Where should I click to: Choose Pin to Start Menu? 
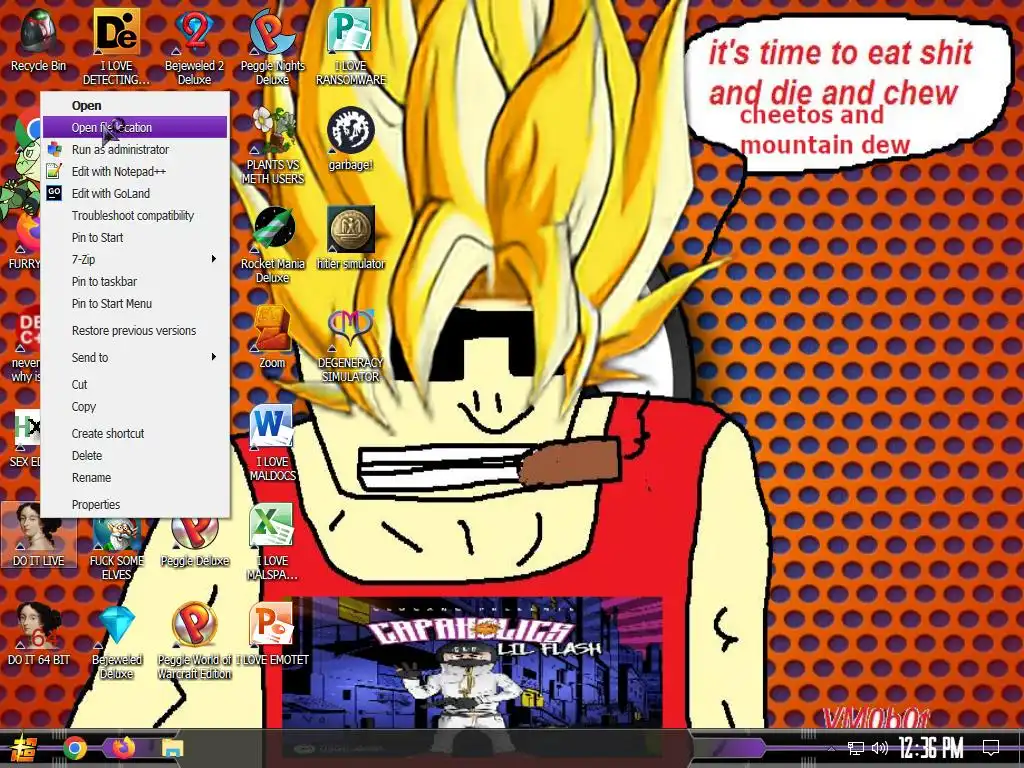click(135, 304)
